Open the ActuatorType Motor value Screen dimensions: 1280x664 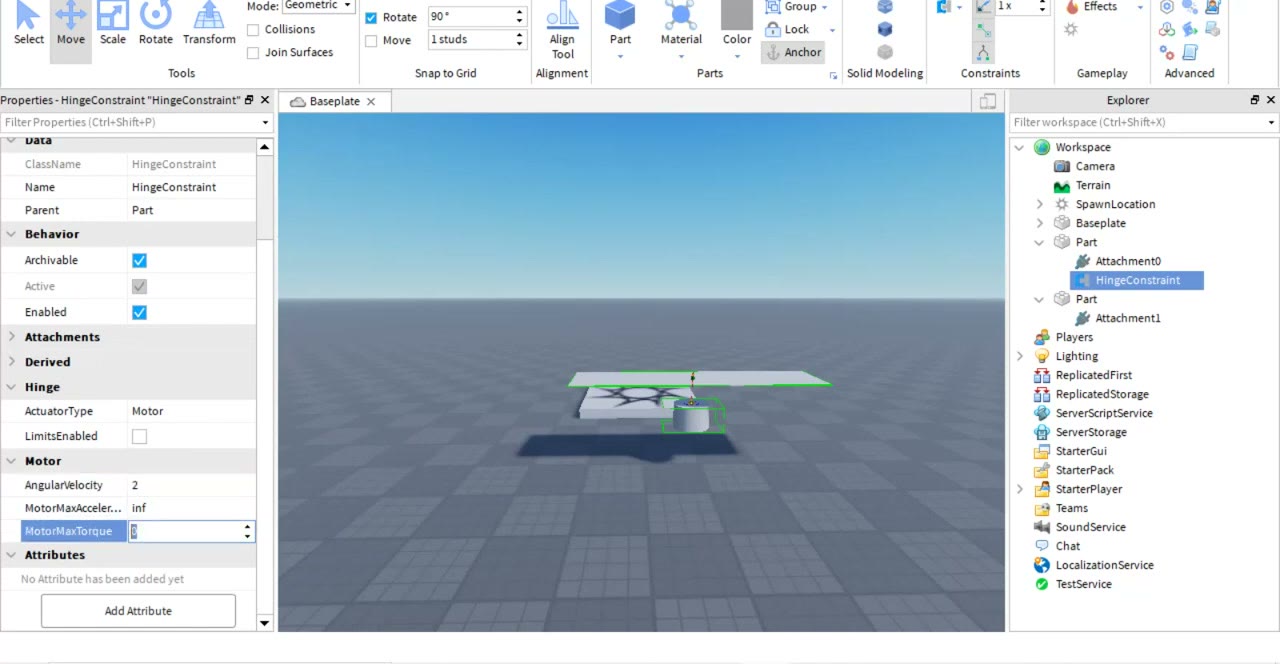pos(192,411)
